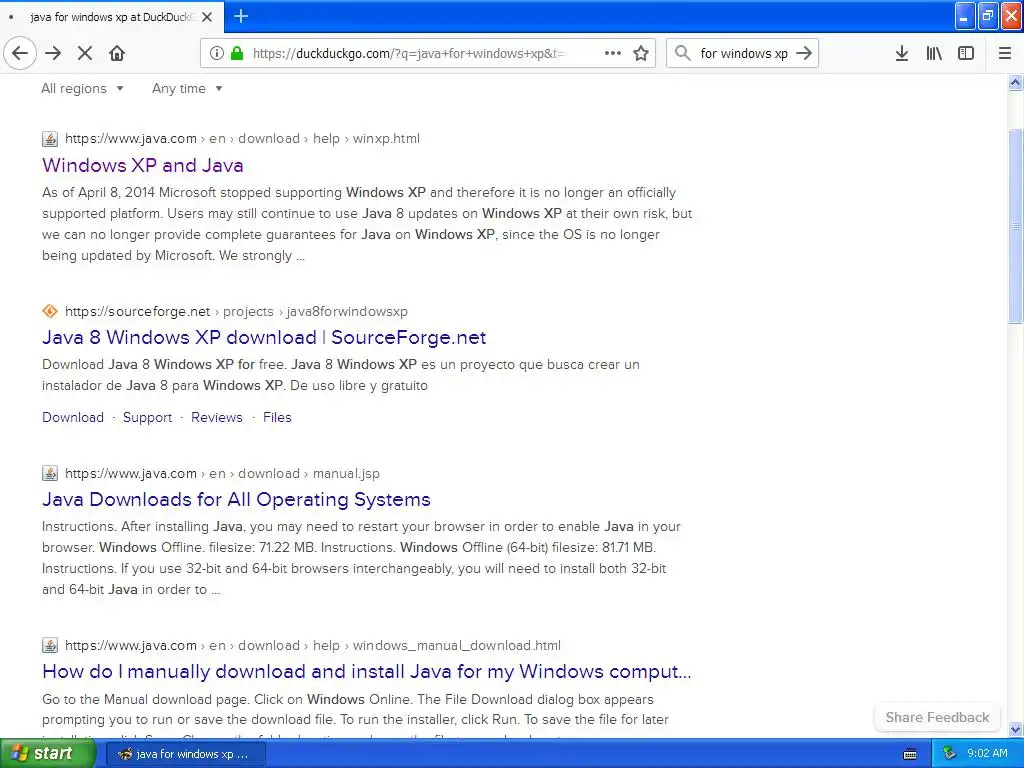Click the scrollbar down arrow
The width and height of the screenshot is (1024, 768).
(x=1015, y=729)
